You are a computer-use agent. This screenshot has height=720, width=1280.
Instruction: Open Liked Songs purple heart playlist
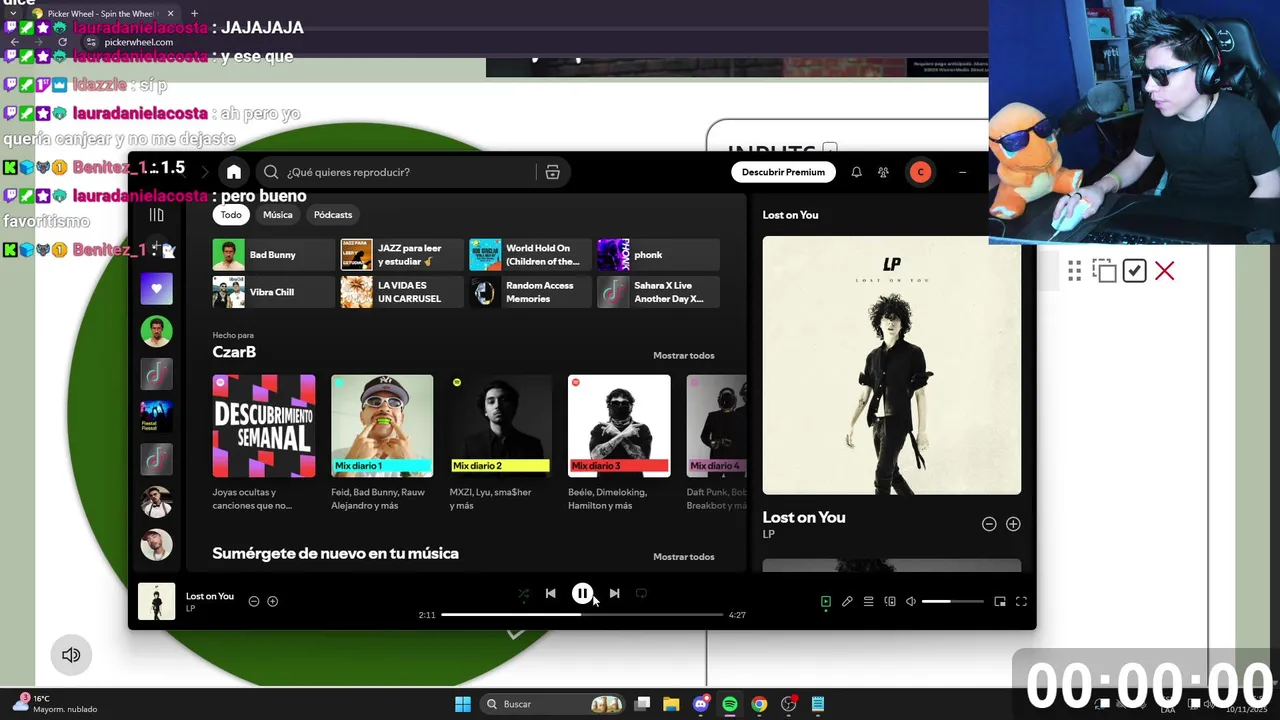(156, 289)
